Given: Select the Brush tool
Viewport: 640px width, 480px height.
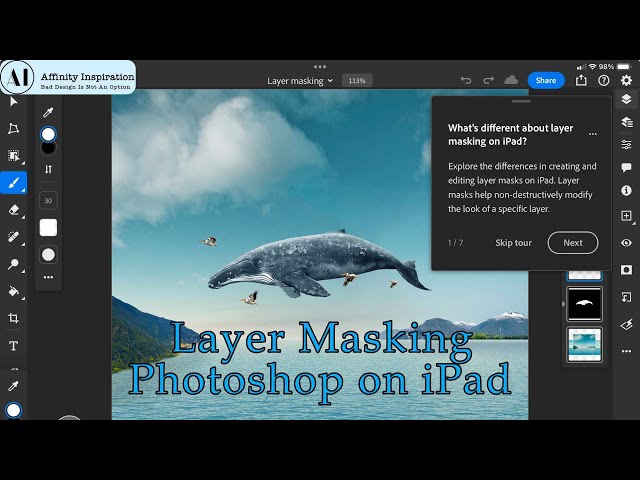Looking at the screenshot, I should click(13, 182).
